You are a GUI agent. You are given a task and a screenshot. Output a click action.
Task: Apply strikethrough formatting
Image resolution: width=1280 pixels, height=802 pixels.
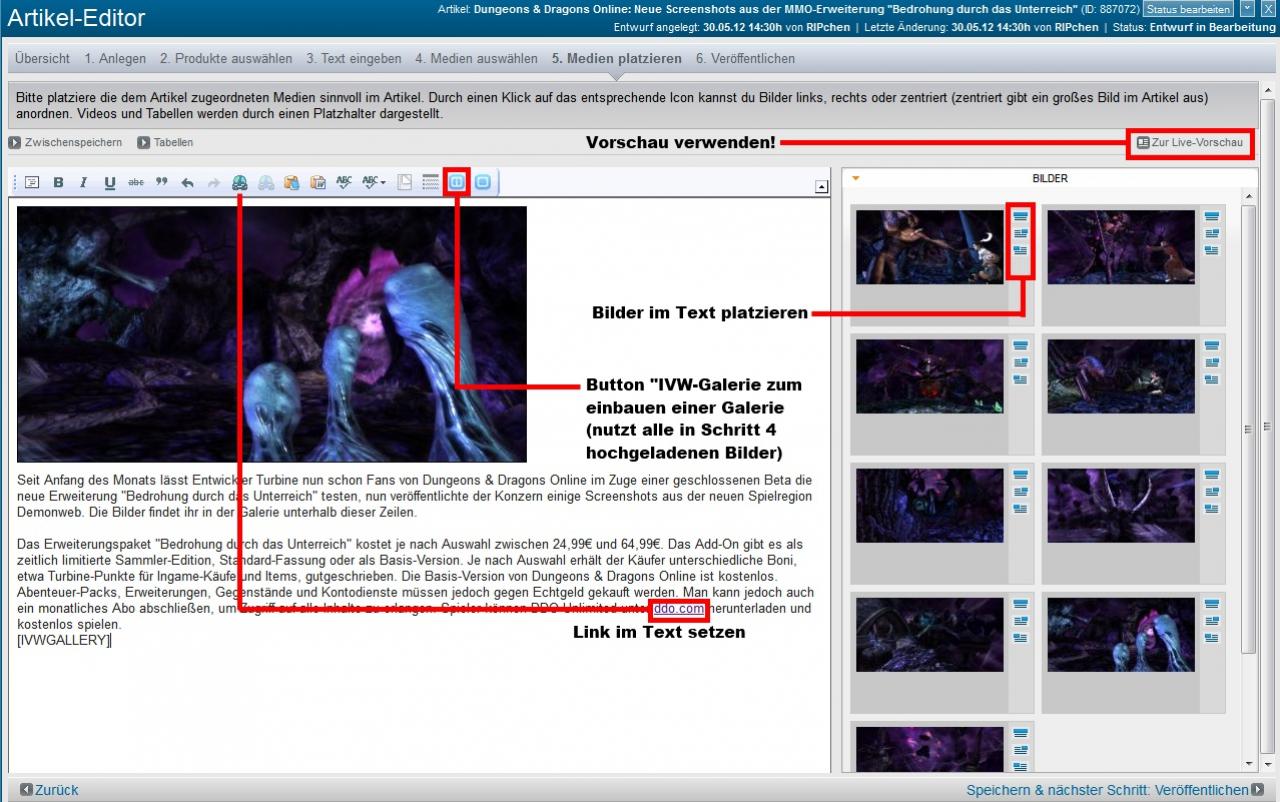[135, 183]
